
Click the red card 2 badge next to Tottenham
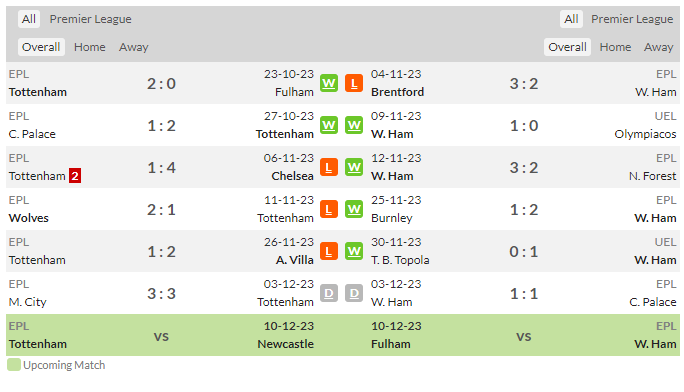coord(75,176)
